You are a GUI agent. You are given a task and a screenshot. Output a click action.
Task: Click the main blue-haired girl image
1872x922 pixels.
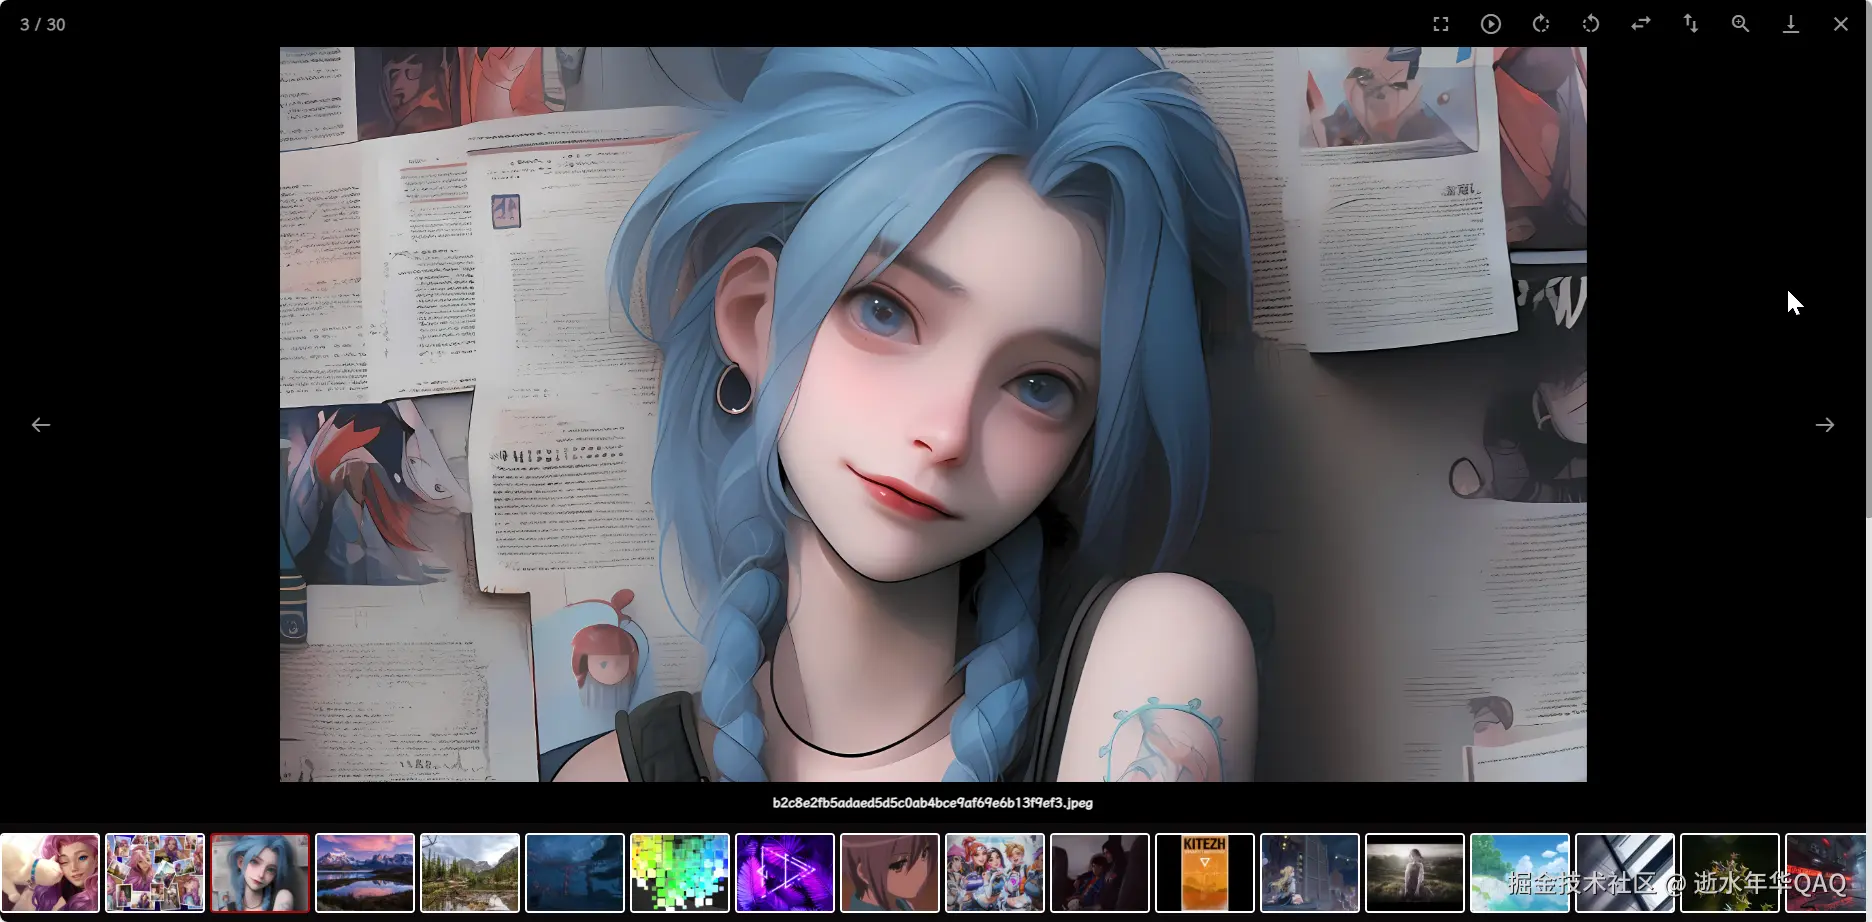click(x=932, y=414)
